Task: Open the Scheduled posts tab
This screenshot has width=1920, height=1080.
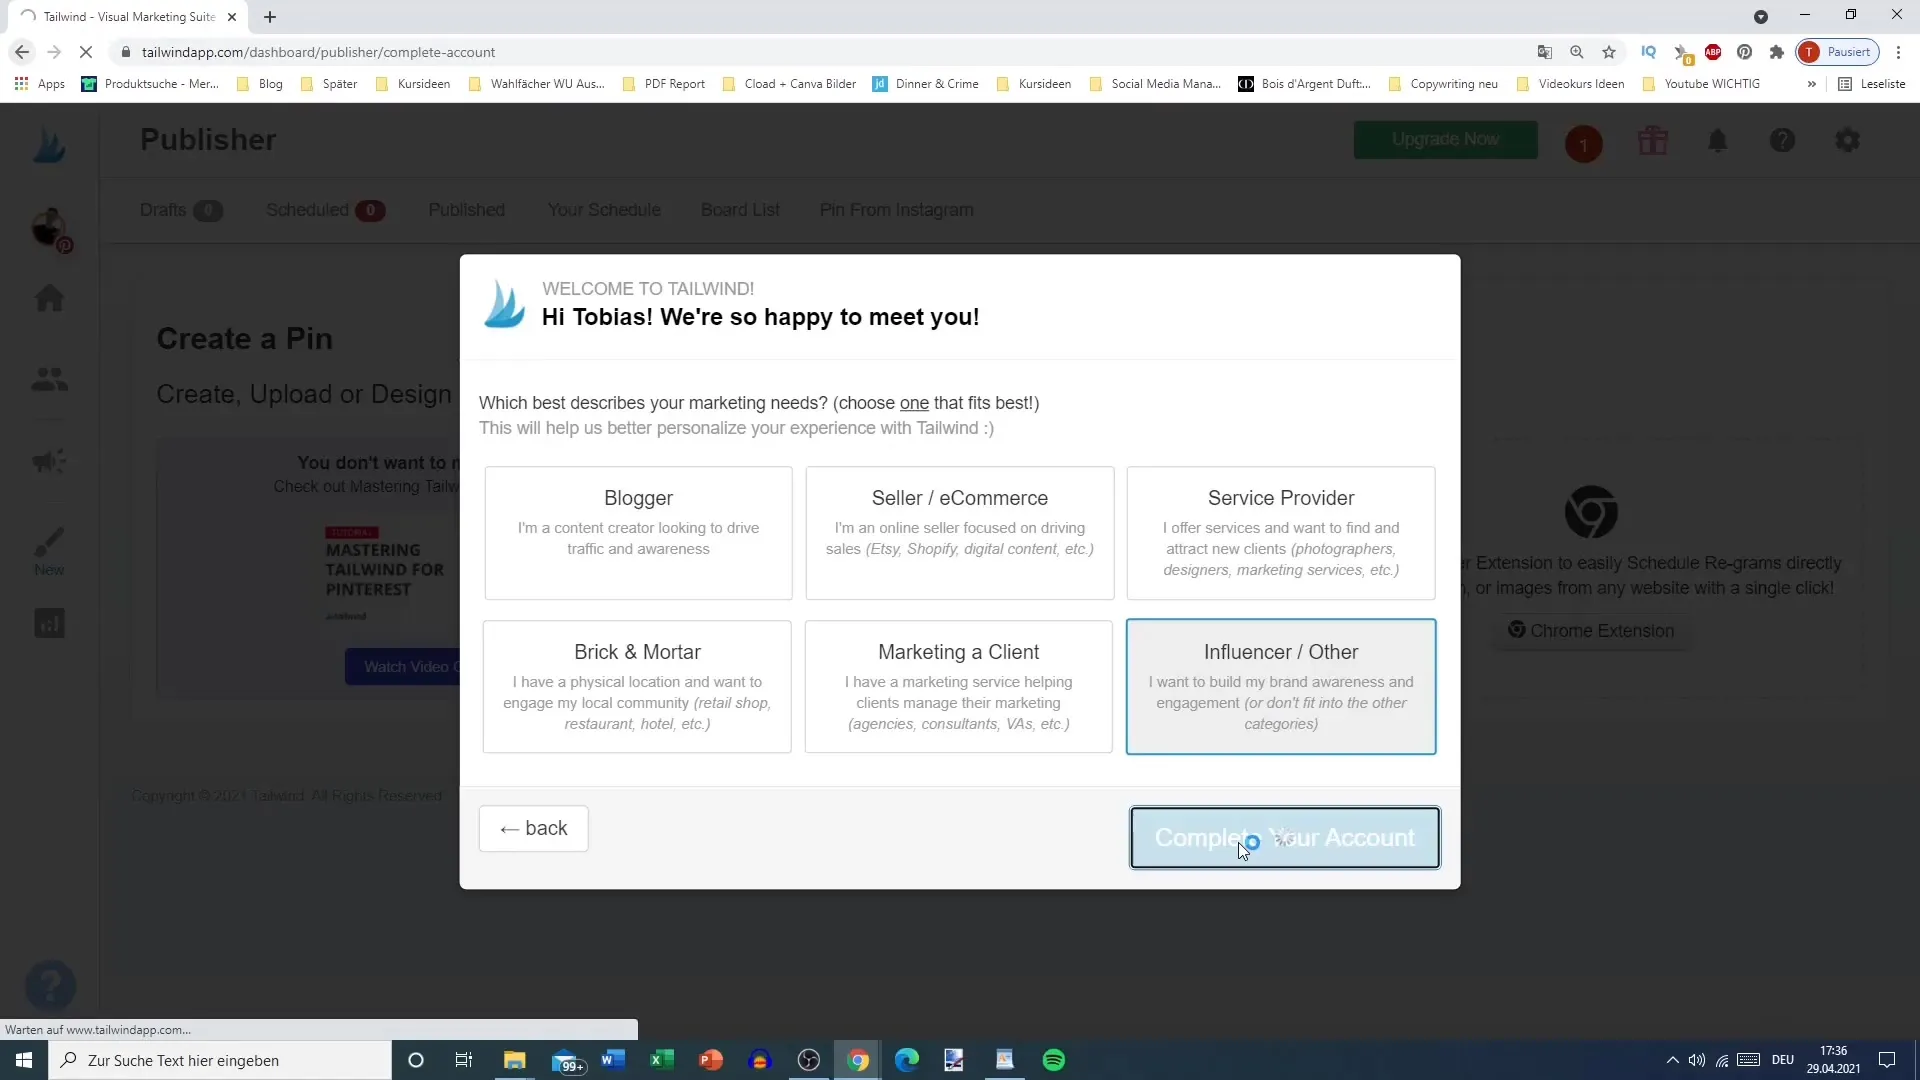Action: 324,210
